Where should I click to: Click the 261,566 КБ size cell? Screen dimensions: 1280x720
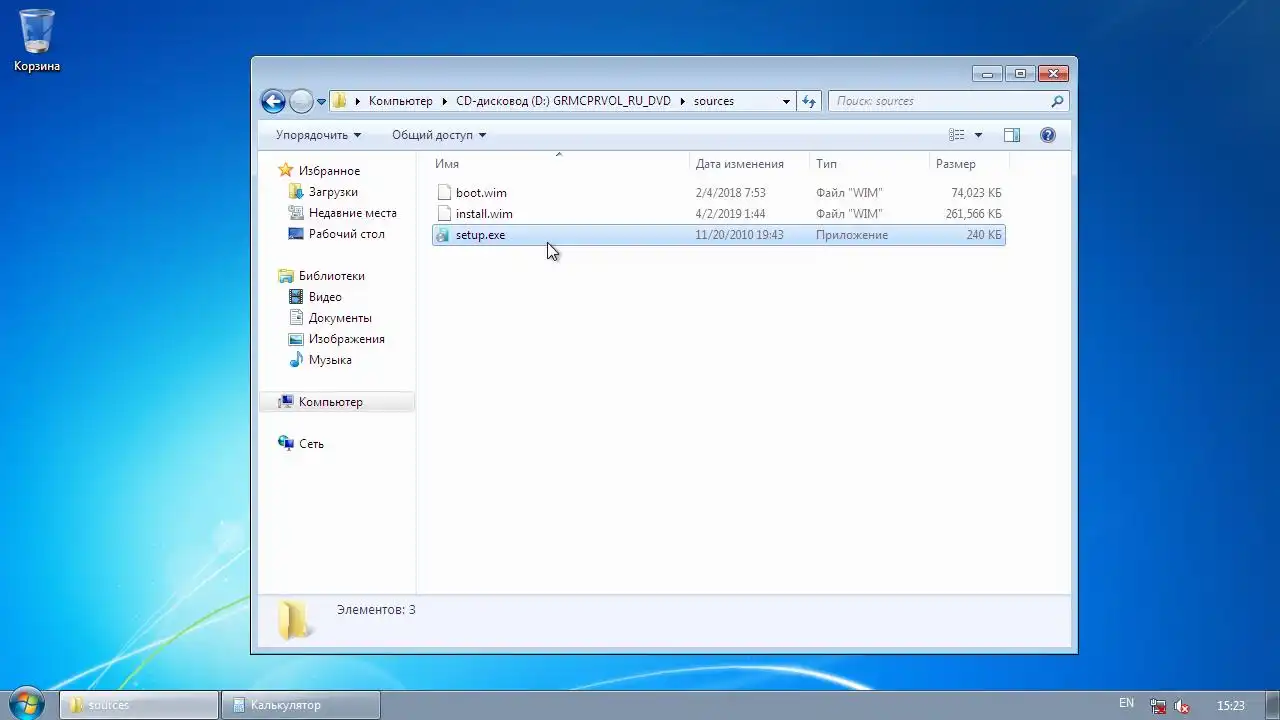[x=973, y=214]
